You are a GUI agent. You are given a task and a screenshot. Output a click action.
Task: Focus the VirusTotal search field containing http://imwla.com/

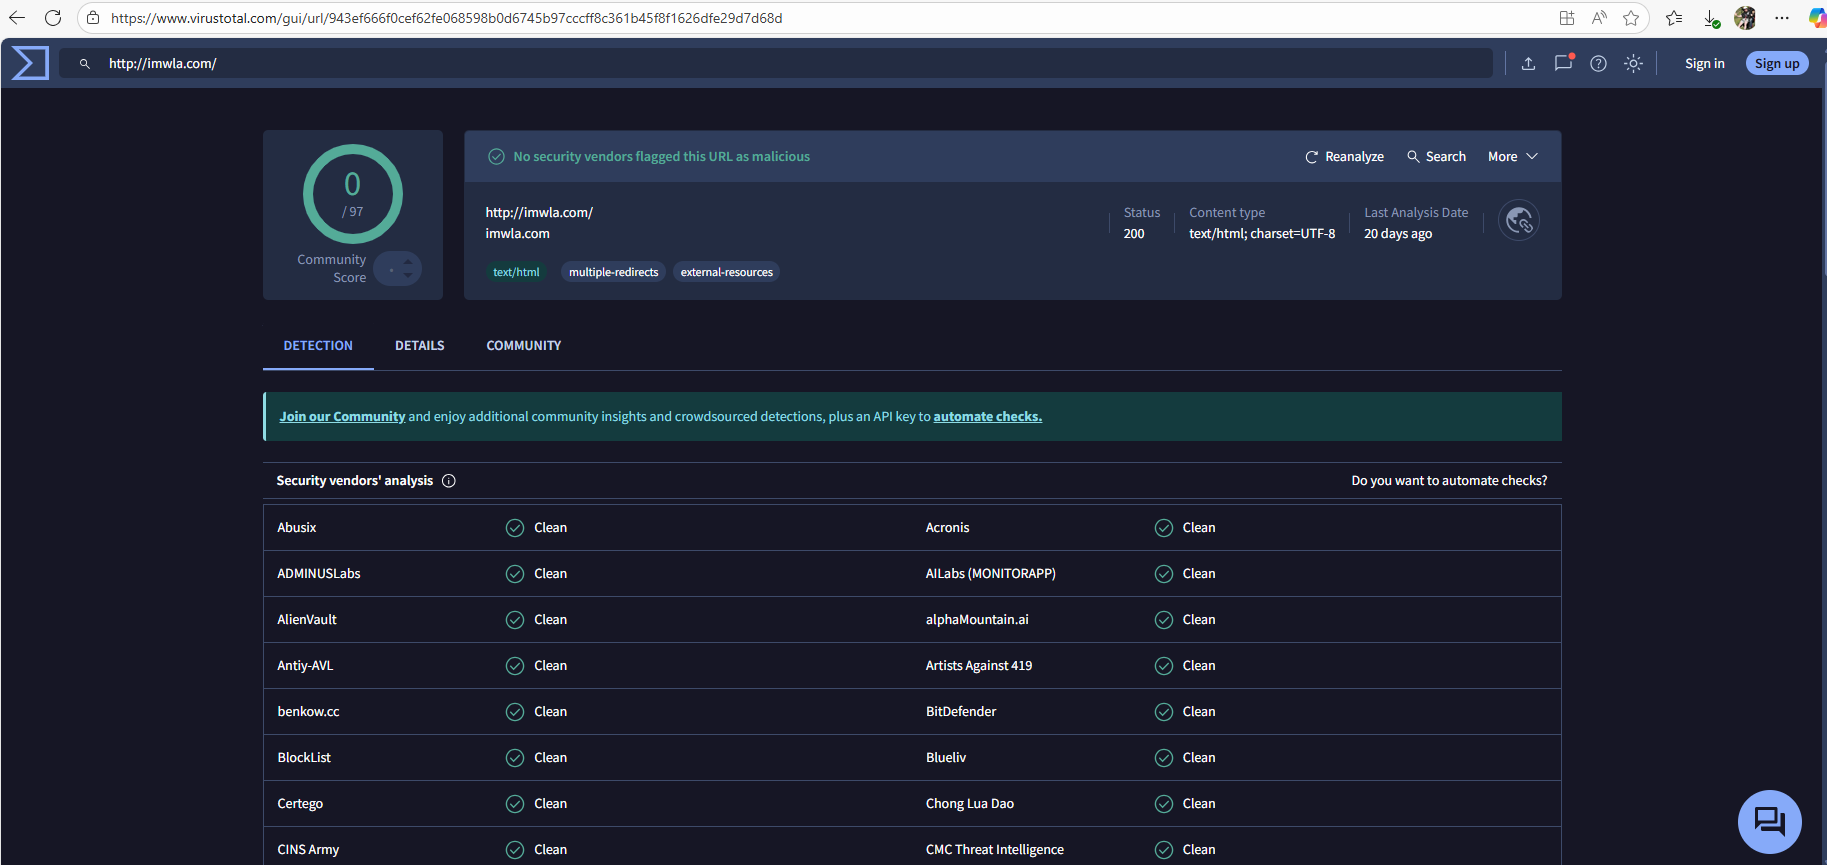pyautogui.click(x=776, y=64)
